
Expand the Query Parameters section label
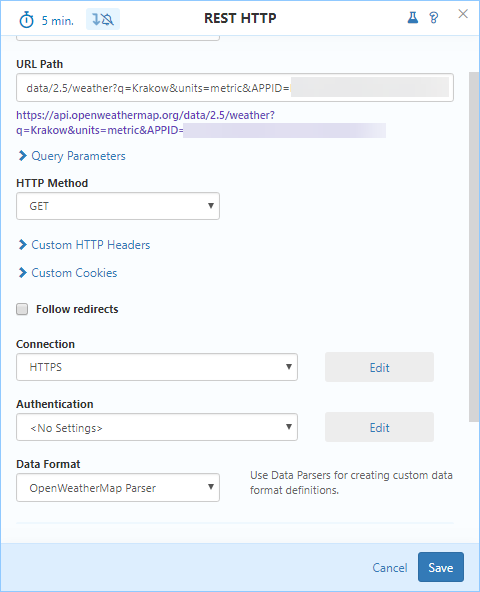tap(78, 156)
